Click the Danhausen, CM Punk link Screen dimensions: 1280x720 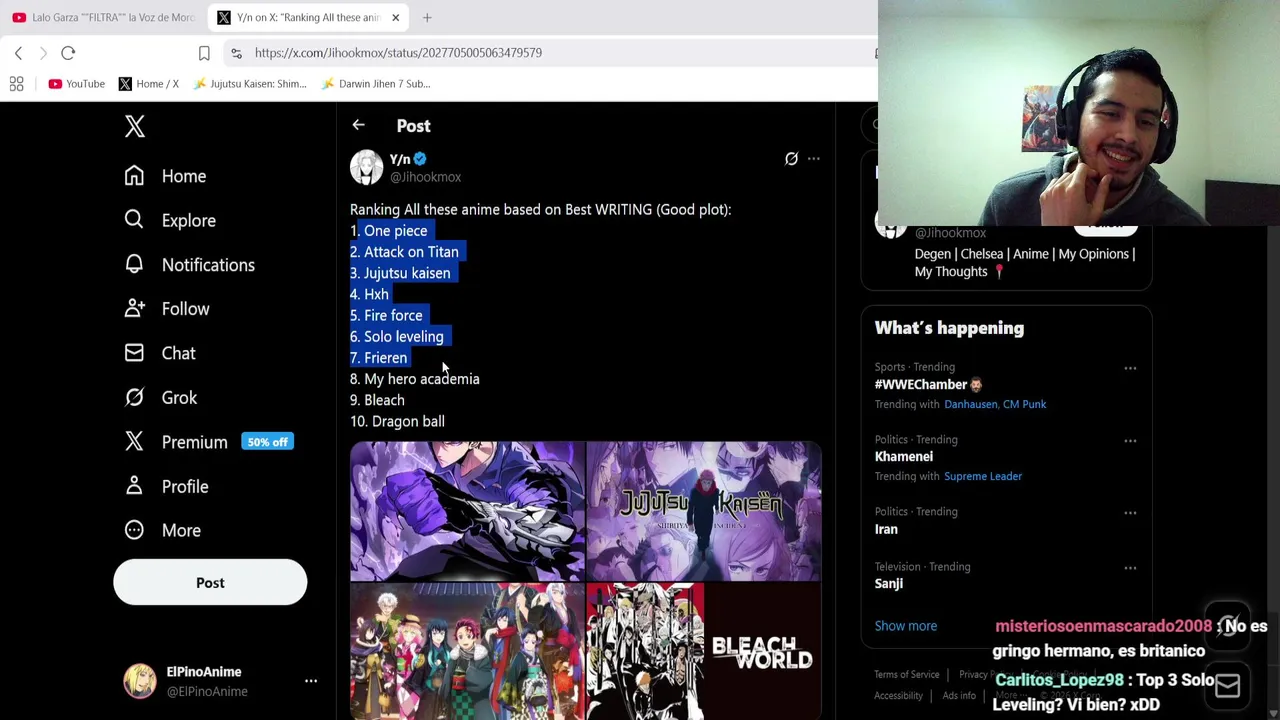(995, 404)
